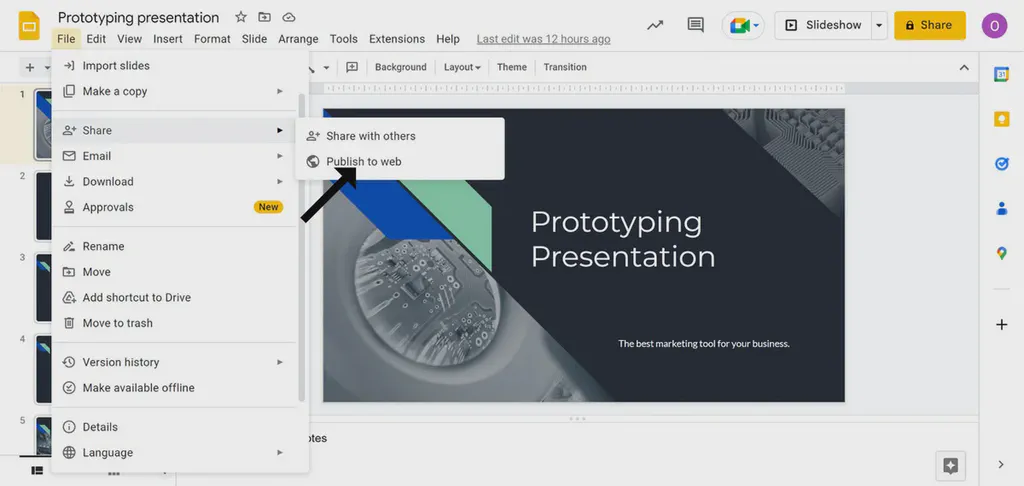Image resolution: width=1024 pixels, height=486 pixels.
Task: Open the Slide menu
Action: [254, 39]
